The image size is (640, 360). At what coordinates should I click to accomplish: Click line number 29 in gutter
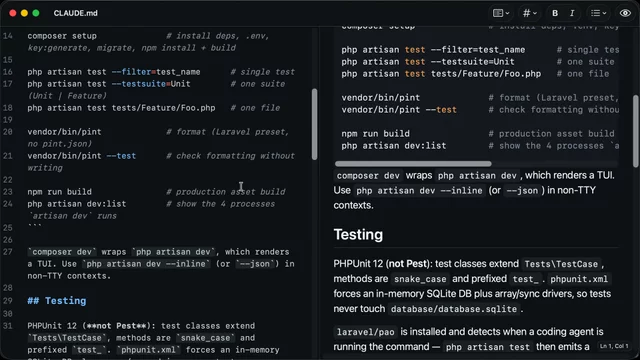click(x=8, y=301)
